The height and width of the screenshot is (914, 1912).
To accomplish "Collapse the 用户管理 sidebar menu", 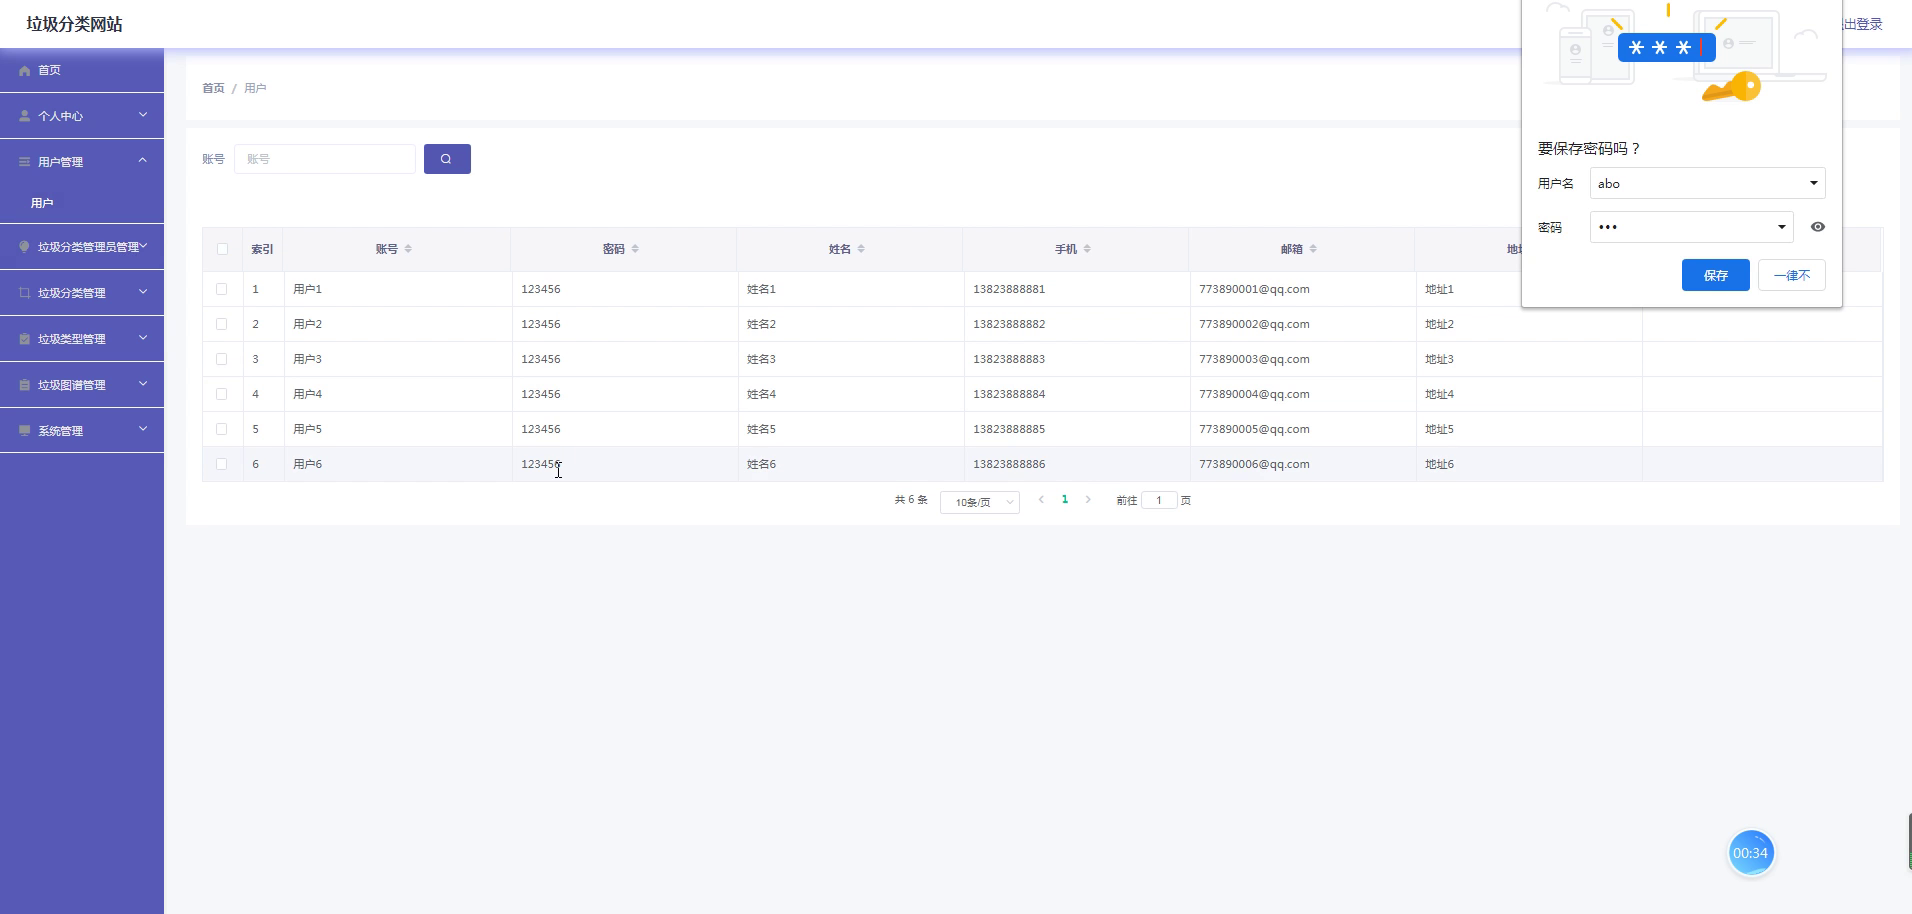I will tap(82, 162).
